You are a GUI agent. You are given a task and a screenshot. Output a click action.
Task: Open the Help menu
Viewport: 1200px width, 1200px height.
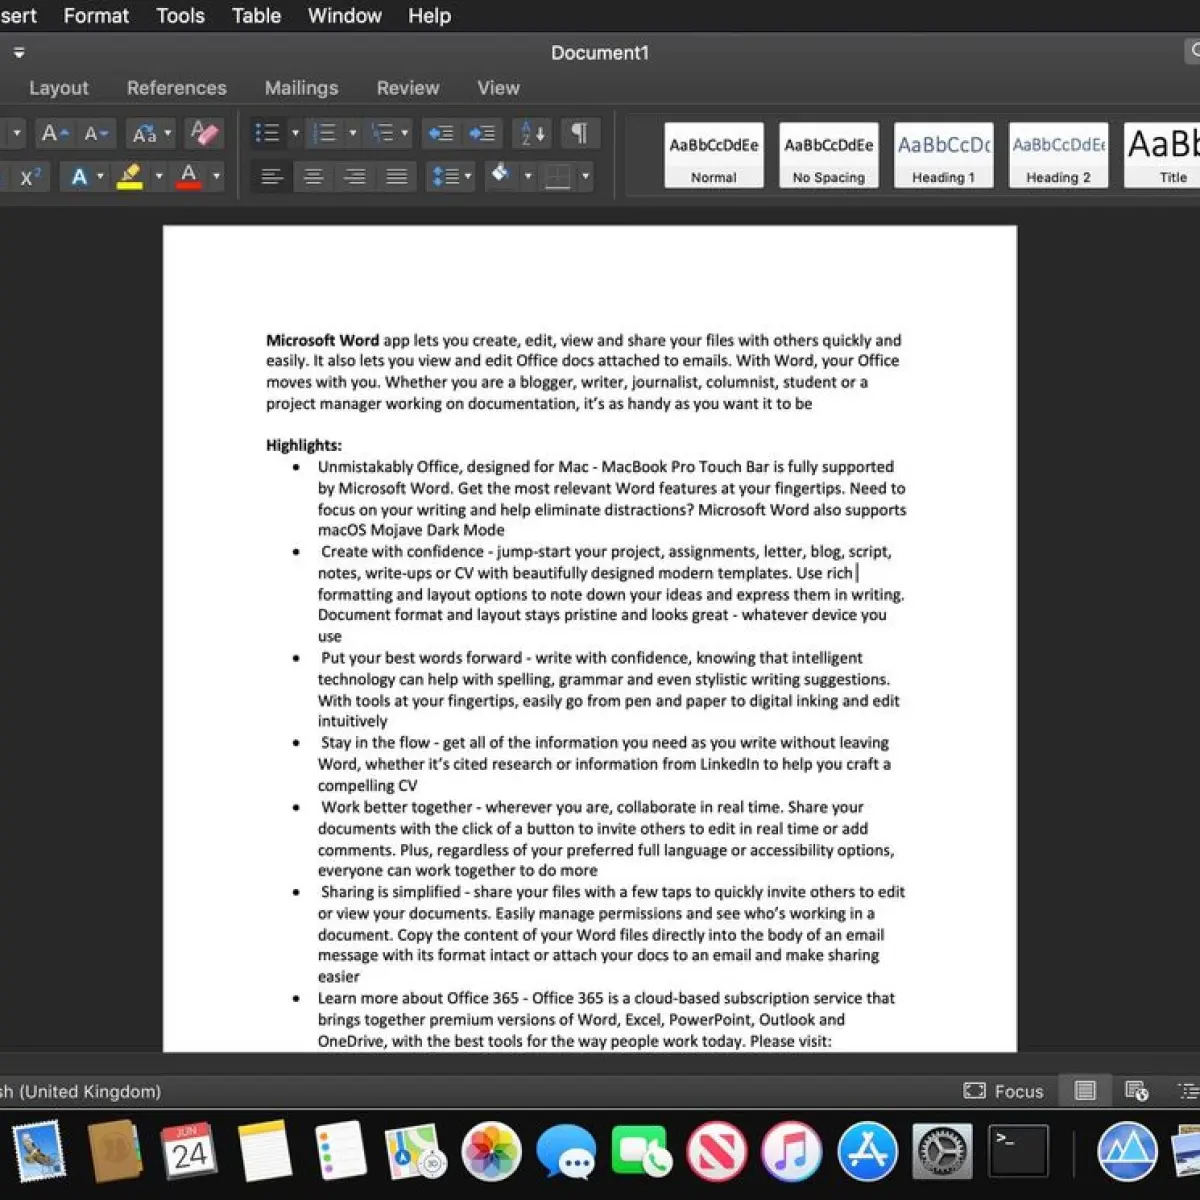pos(429,16)
